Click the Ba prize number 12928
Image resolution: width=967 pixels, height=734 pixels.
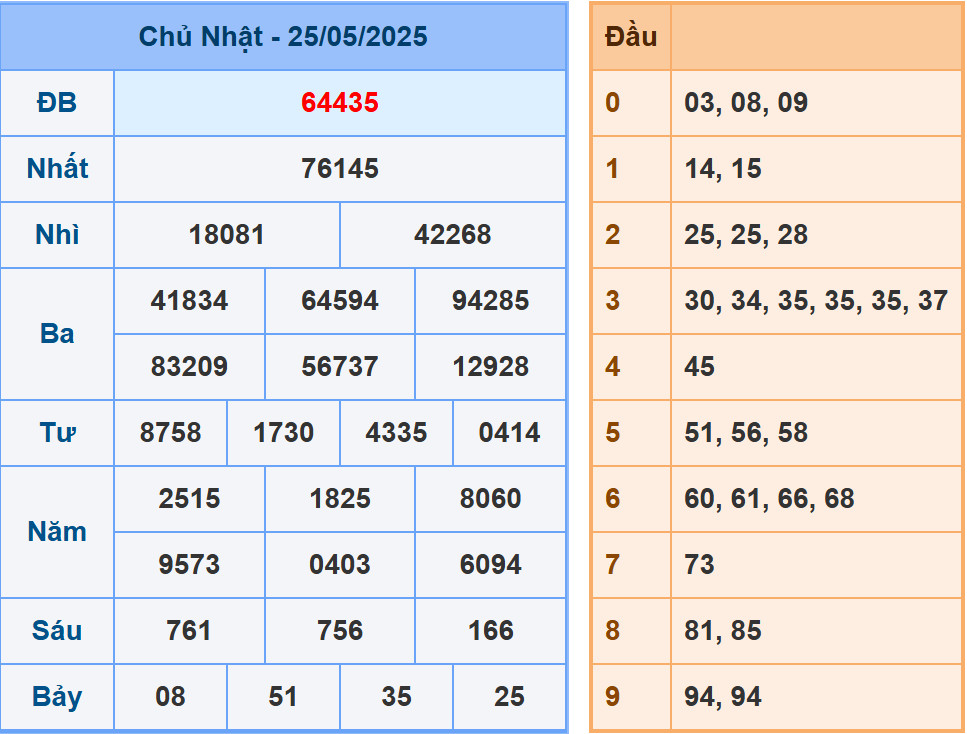(x=490, y=367)
